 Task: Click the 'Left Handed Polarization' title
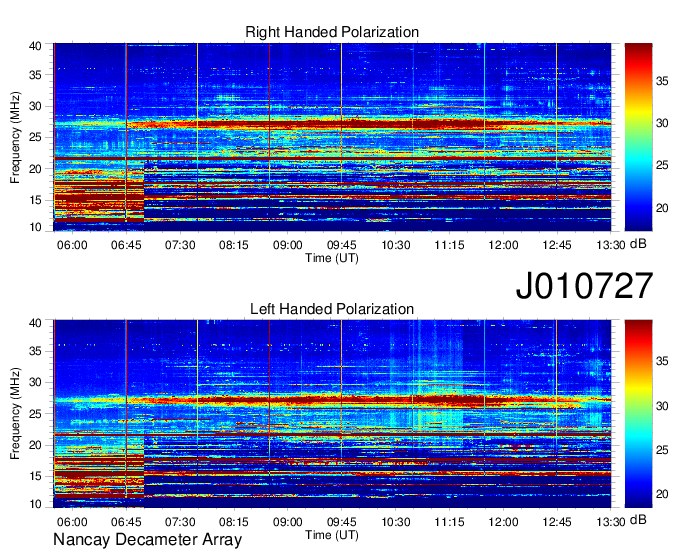(x=332, y=309)
